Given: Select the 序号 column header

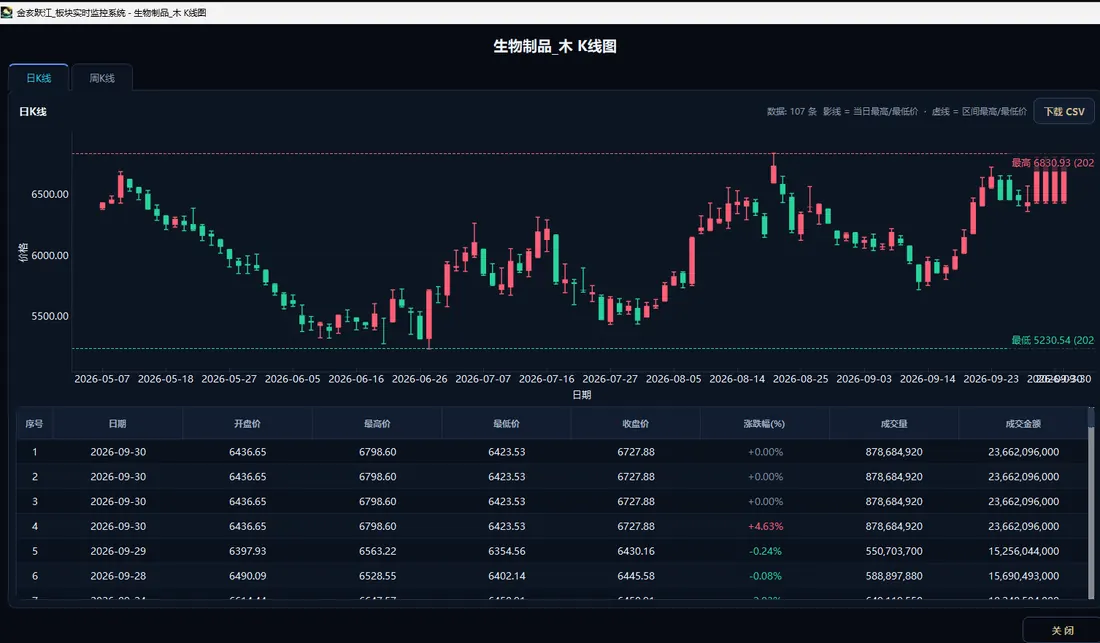Looking at the screenshot, I should coord(34,424).
